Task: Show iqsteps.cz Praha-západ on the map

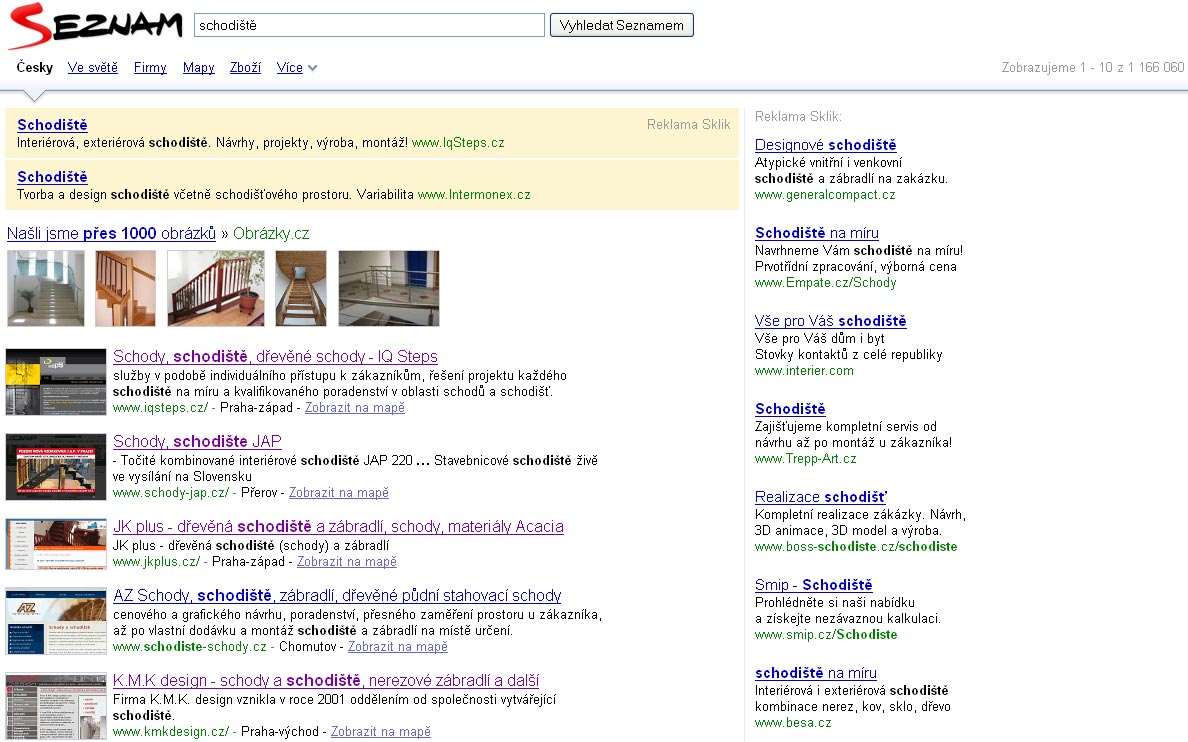Action: 355,408
